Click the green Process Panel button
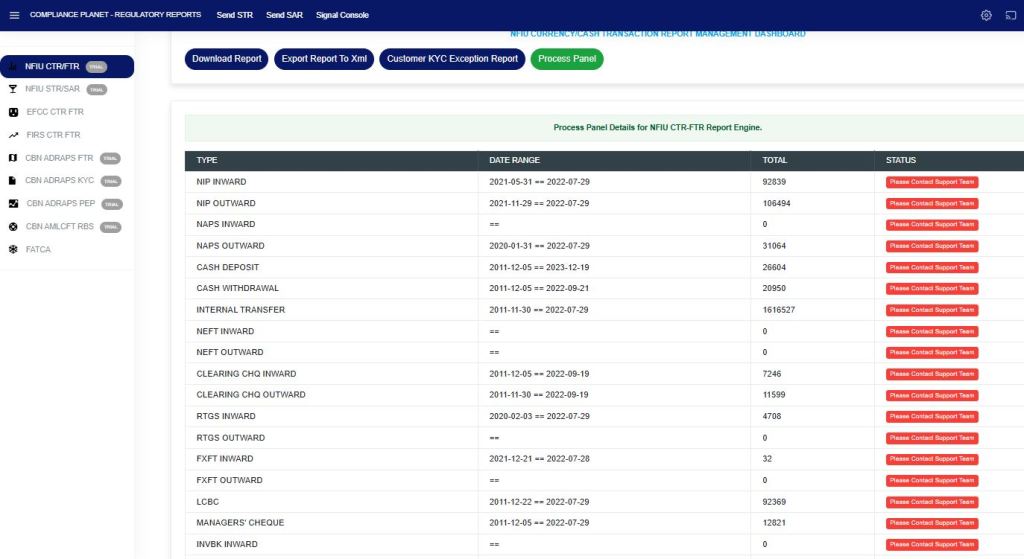The height and width of the screenshot is (559, 1024). [567, 59]
